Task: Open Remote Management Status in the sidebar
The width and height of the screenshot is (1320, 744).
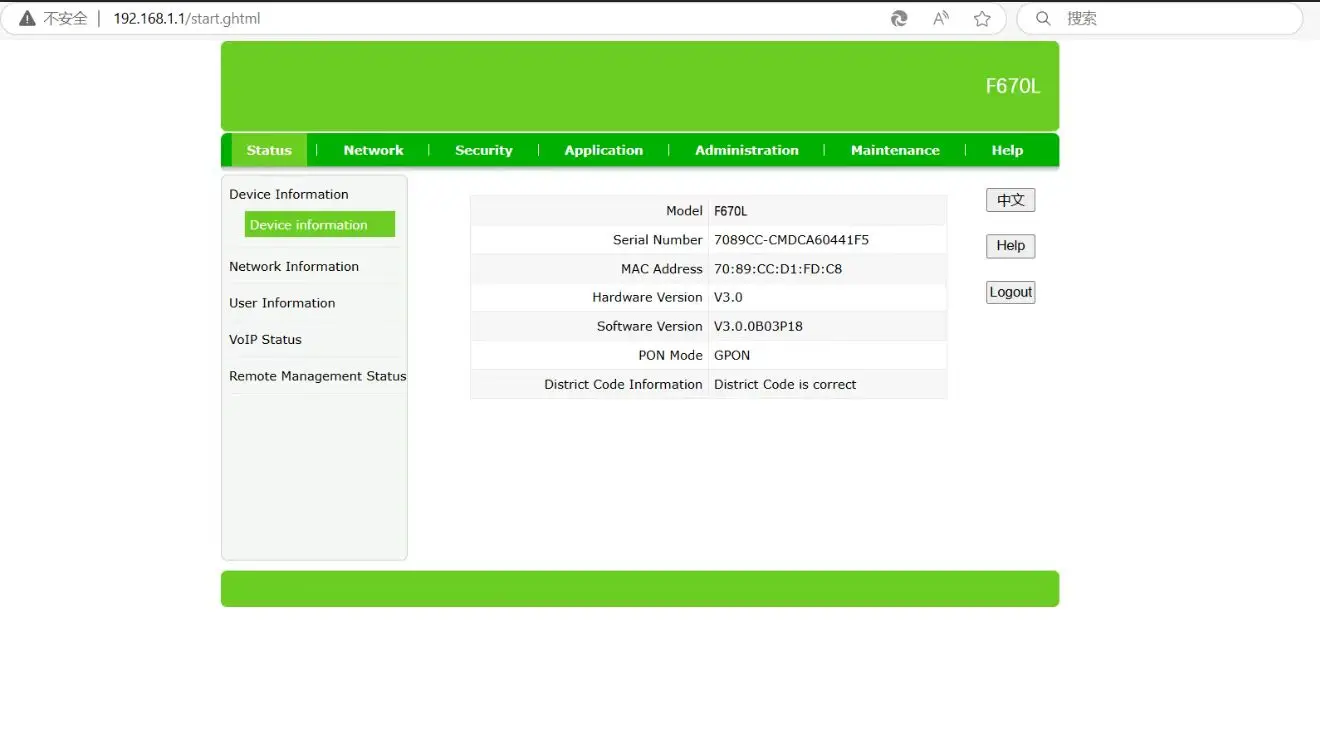Action: pyautogui.click(x=318, y=376)
